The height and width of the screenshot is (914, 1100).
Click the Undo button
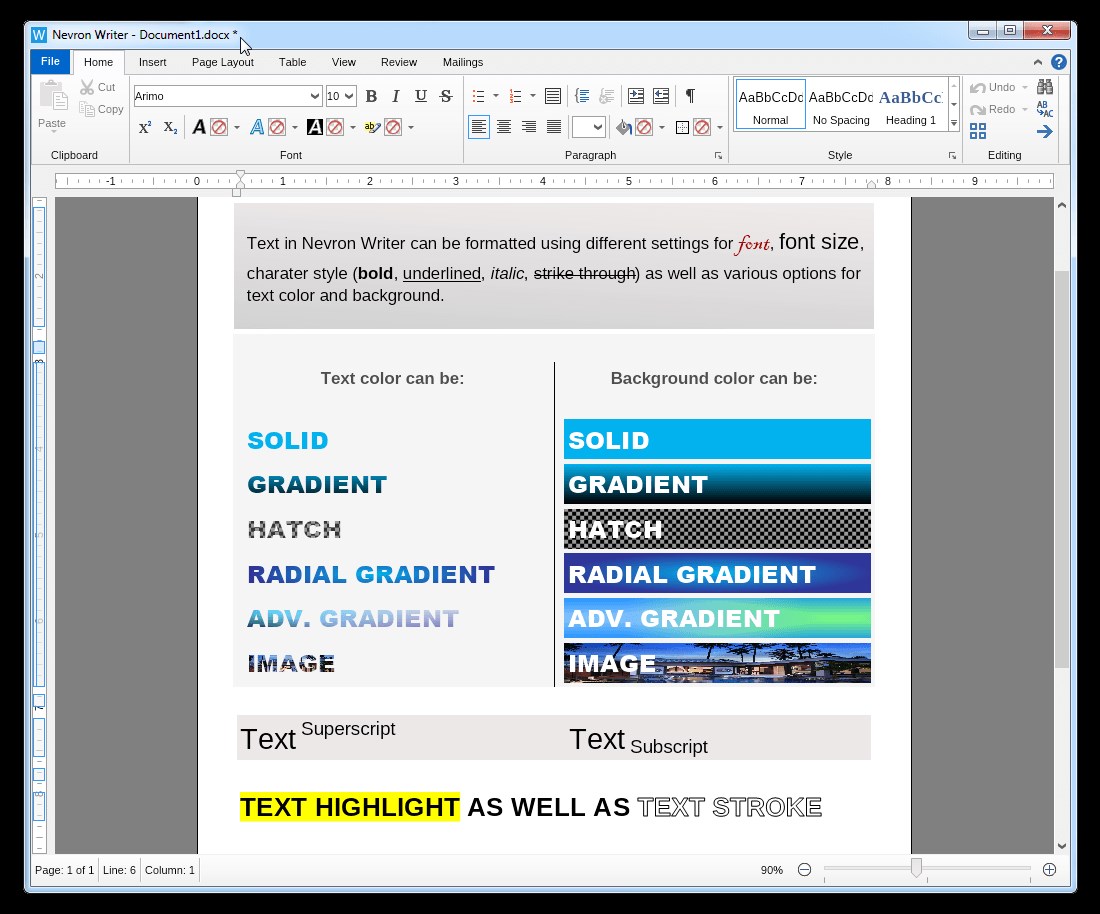(993, 88)
